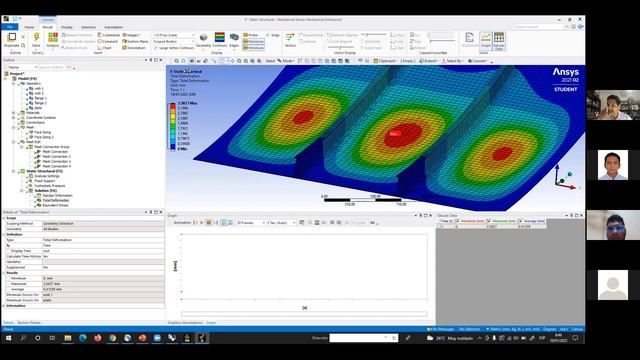Open File Explorer from the taskbar
This screenshot has height=360, width=640.
click(67, 338)
